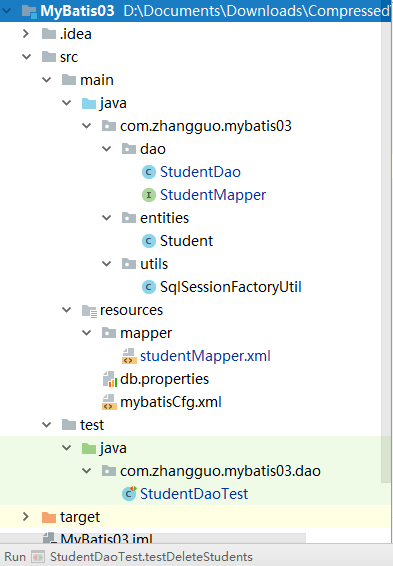The height and width of the screenshot is (566, 393).
Task: Collapse the resources folder
Action: [66, 310]
